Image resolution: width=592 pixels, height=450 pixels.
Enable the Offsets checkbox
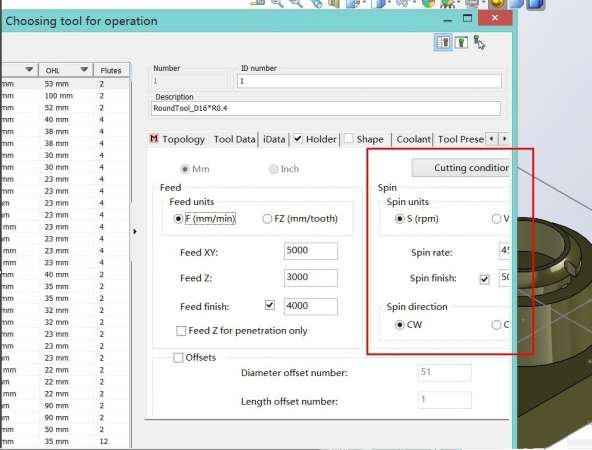(178, 358)
